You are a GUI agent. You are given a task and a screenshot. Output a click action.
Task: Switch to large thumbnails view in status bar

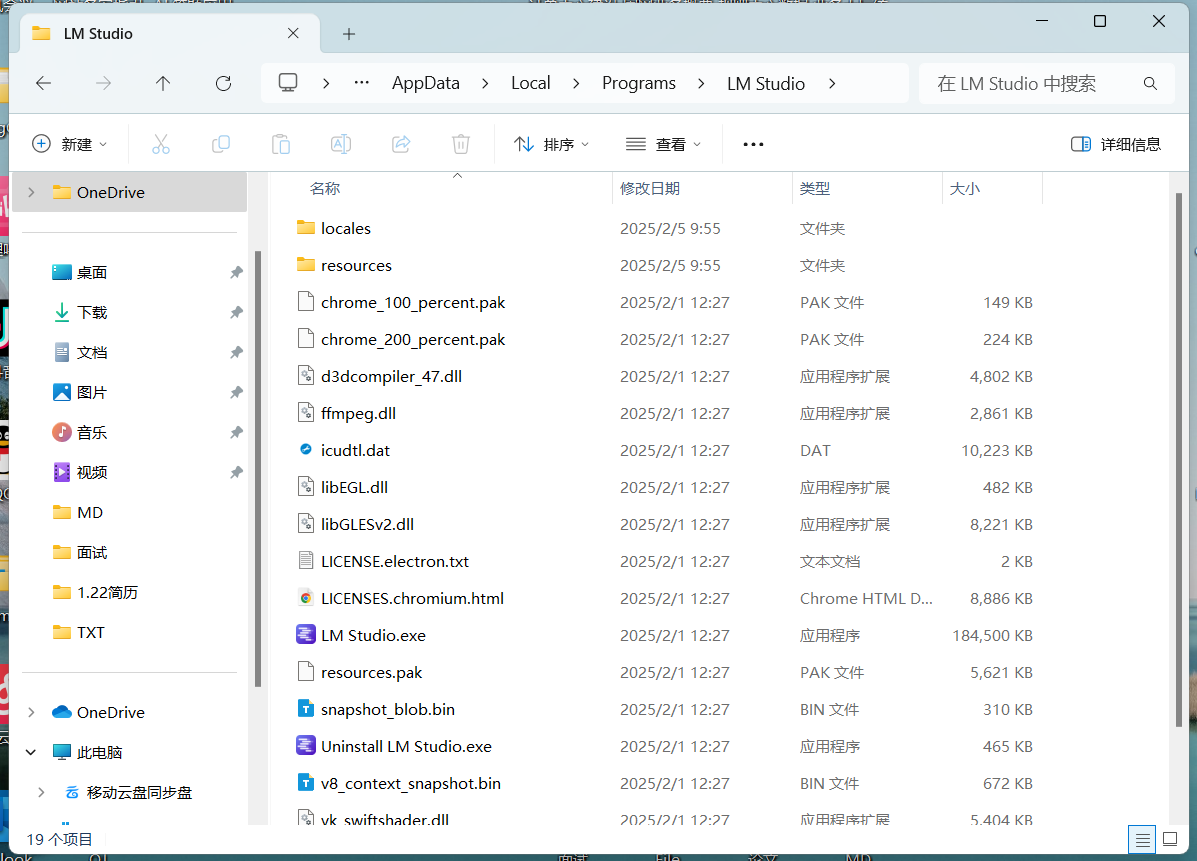tap(1170, 839)
